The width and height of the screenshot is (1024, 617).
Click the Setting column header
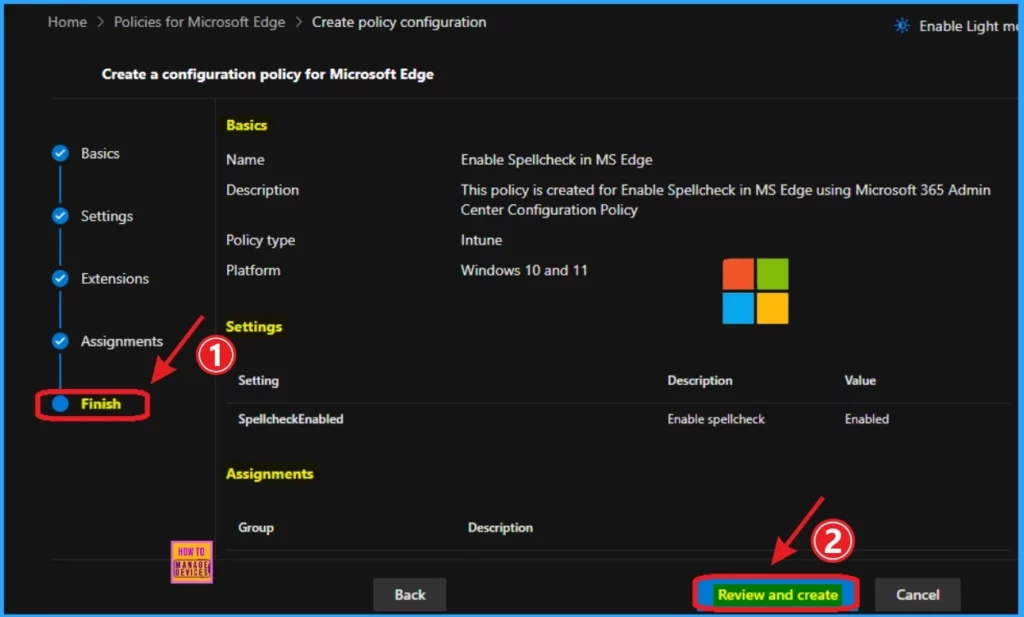[258, 381]
